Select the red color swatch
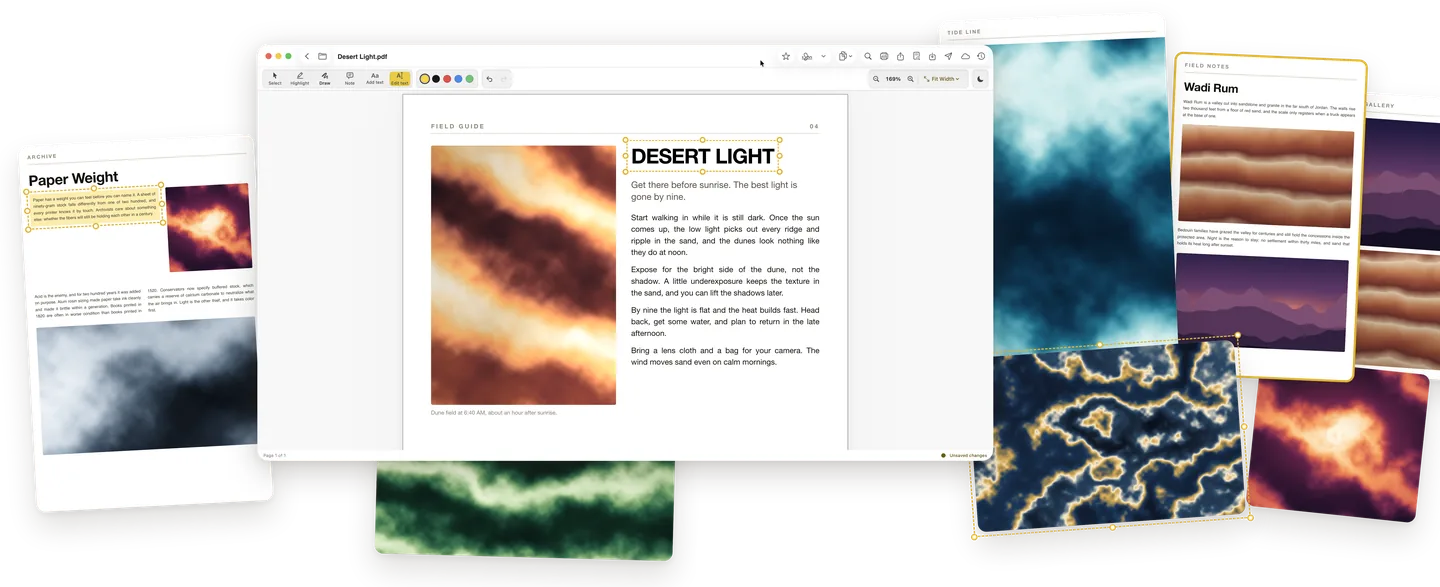The height and width of the screenshot is (587, 1440). (447, 79)
